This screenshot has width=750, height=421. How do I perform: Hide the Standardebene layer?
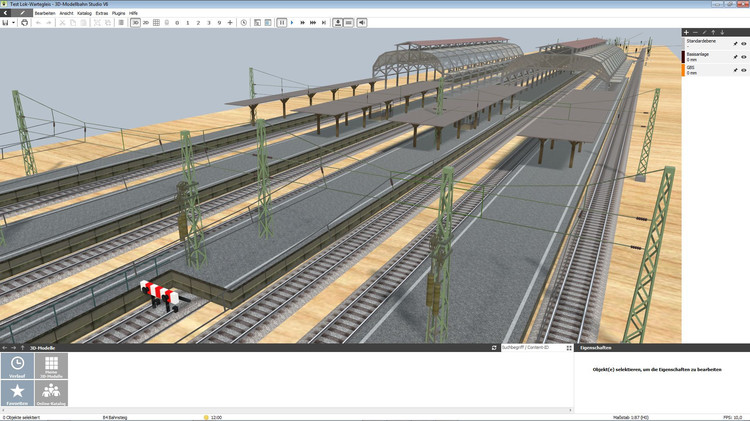744,44
